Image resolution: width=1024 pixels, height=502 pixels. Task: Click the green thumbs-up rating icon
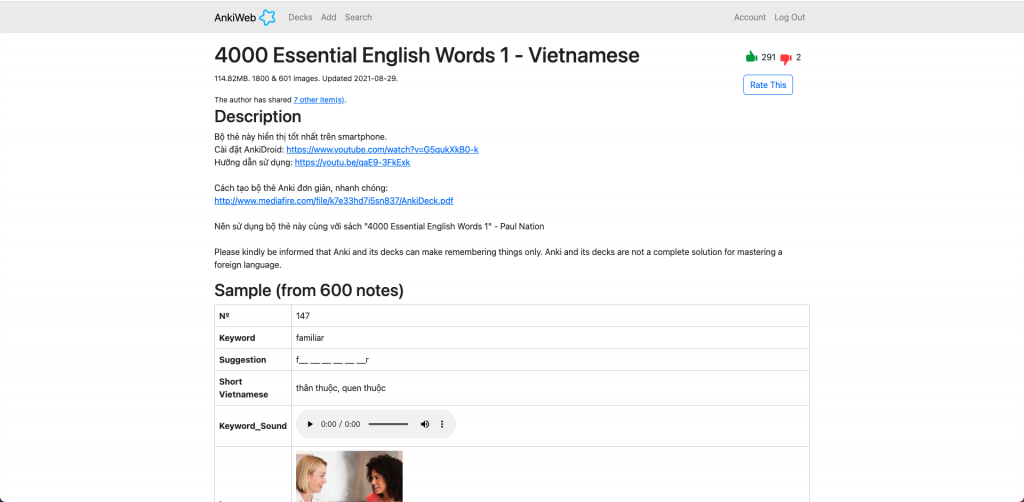[751, 57]
